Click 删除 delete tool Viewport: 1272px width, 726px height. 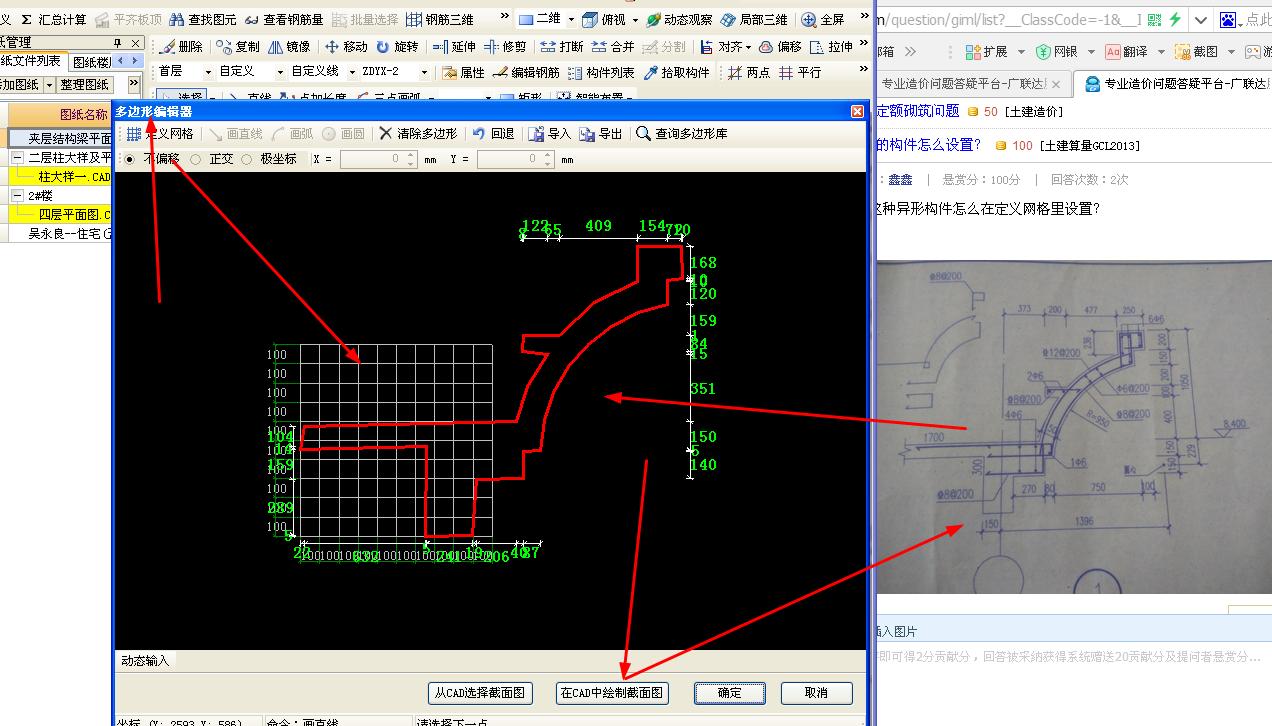coord(181,46)
